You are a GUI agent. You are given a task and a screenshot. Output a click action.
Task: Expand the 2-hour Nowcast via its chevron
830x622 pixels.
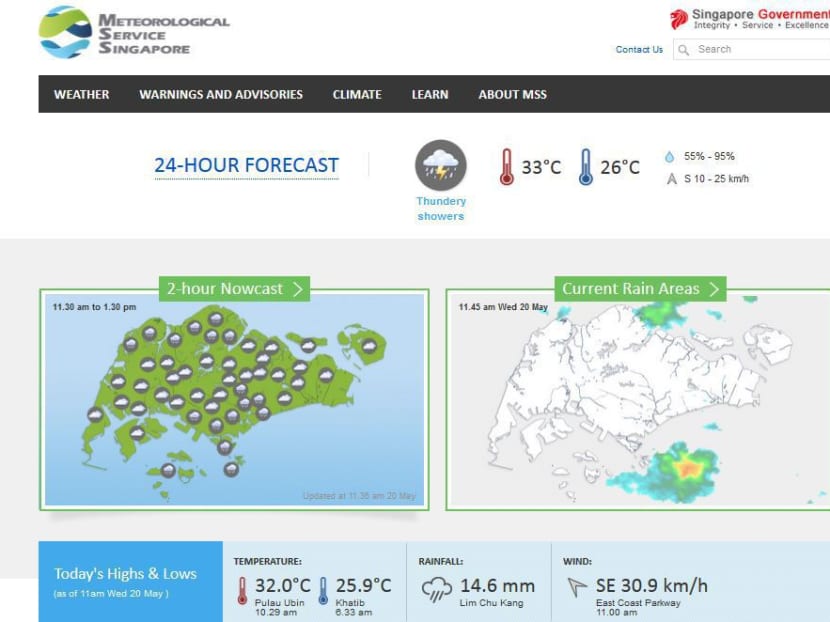[x=300, y=288]
